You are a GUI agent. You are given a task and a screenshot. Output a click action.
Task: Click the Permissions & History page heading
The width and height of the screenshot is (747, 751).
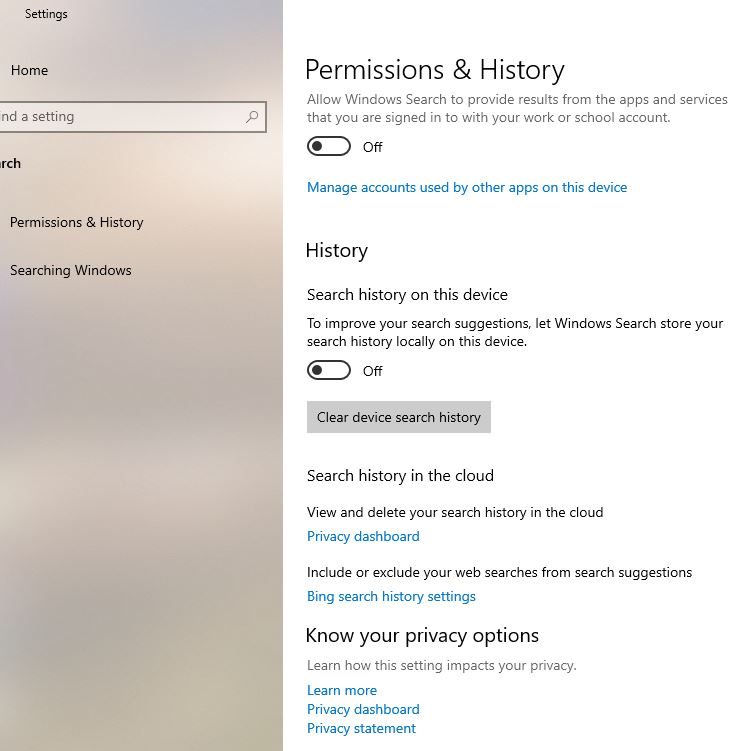pos(435,70)
